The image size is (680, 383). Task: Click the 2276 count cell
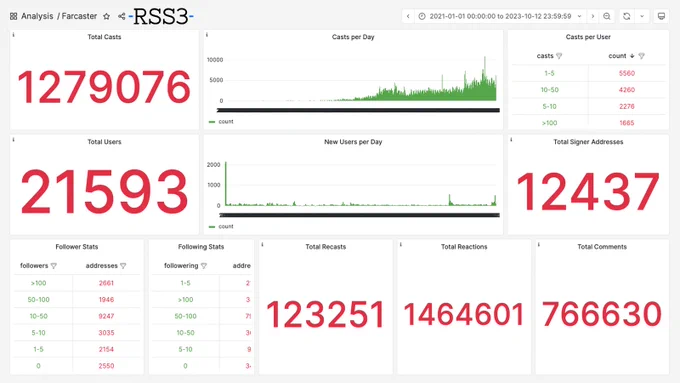tap(627, 106)
